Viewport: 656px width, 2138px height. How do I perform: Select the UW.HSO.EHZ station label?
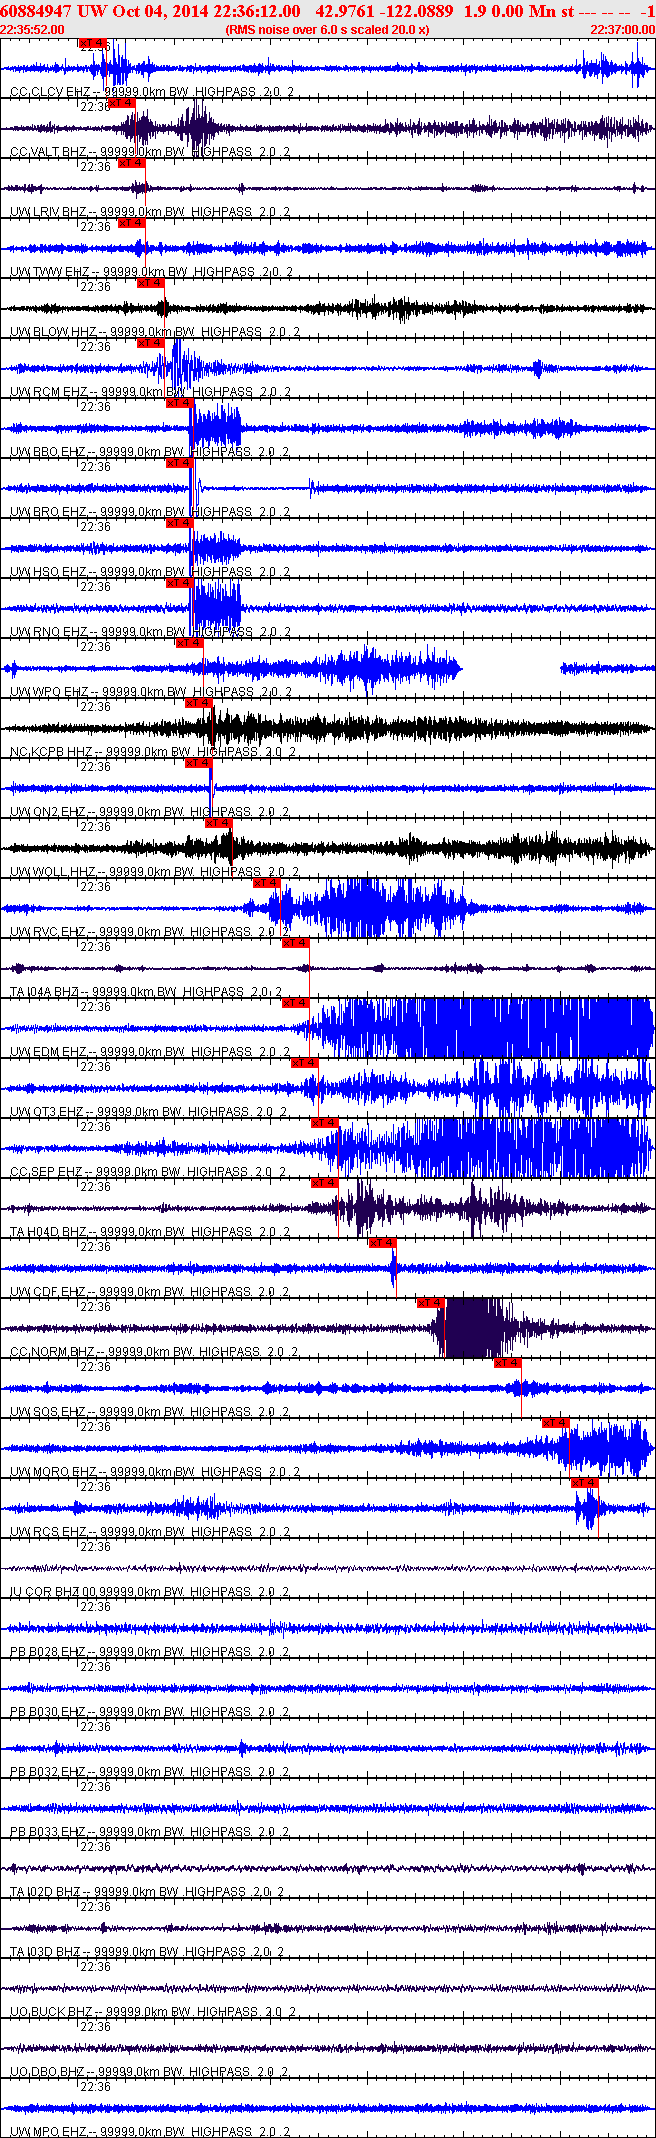(151, 572)
